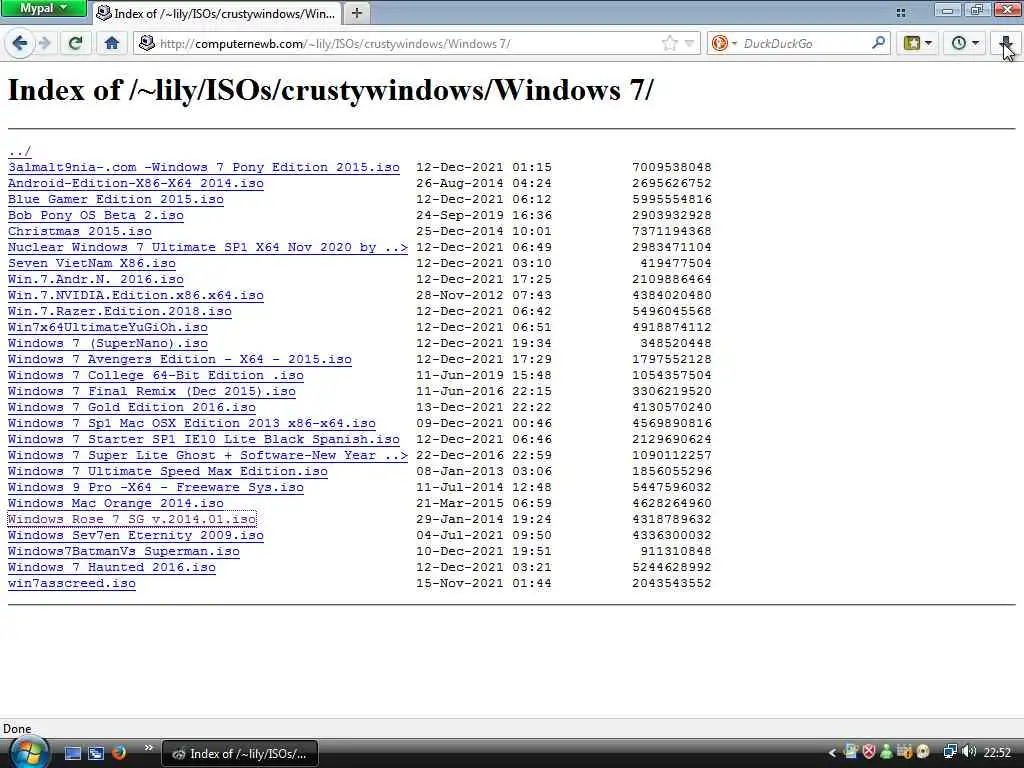The image size is (1024, 768).
Task: Go back one page
Action: tap(20, 44)
